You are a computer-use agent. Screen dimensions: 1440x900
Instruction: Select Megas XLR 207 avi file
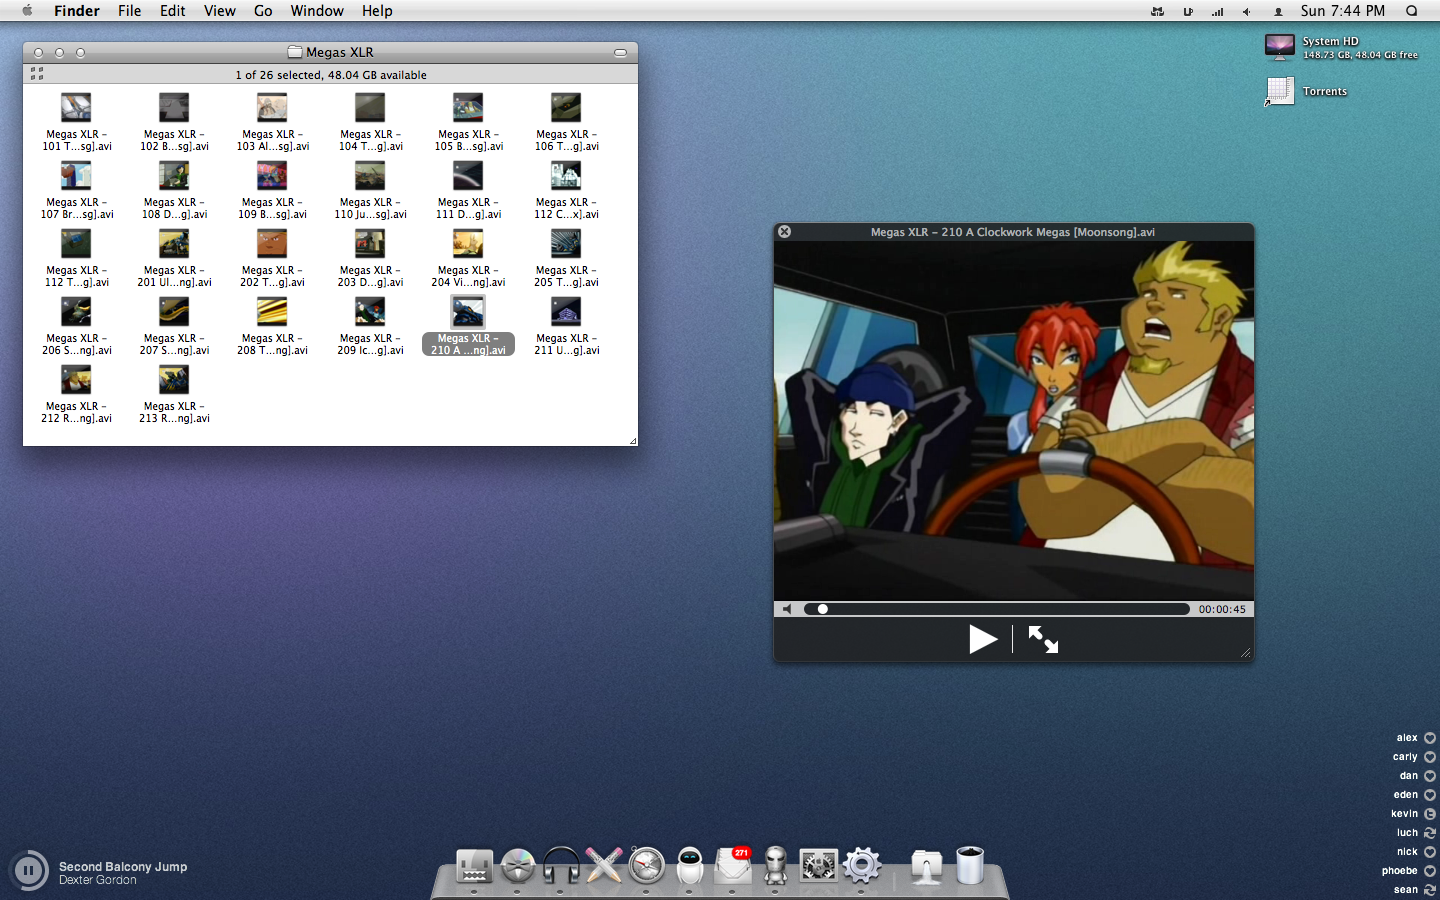[x=174, y=327]
